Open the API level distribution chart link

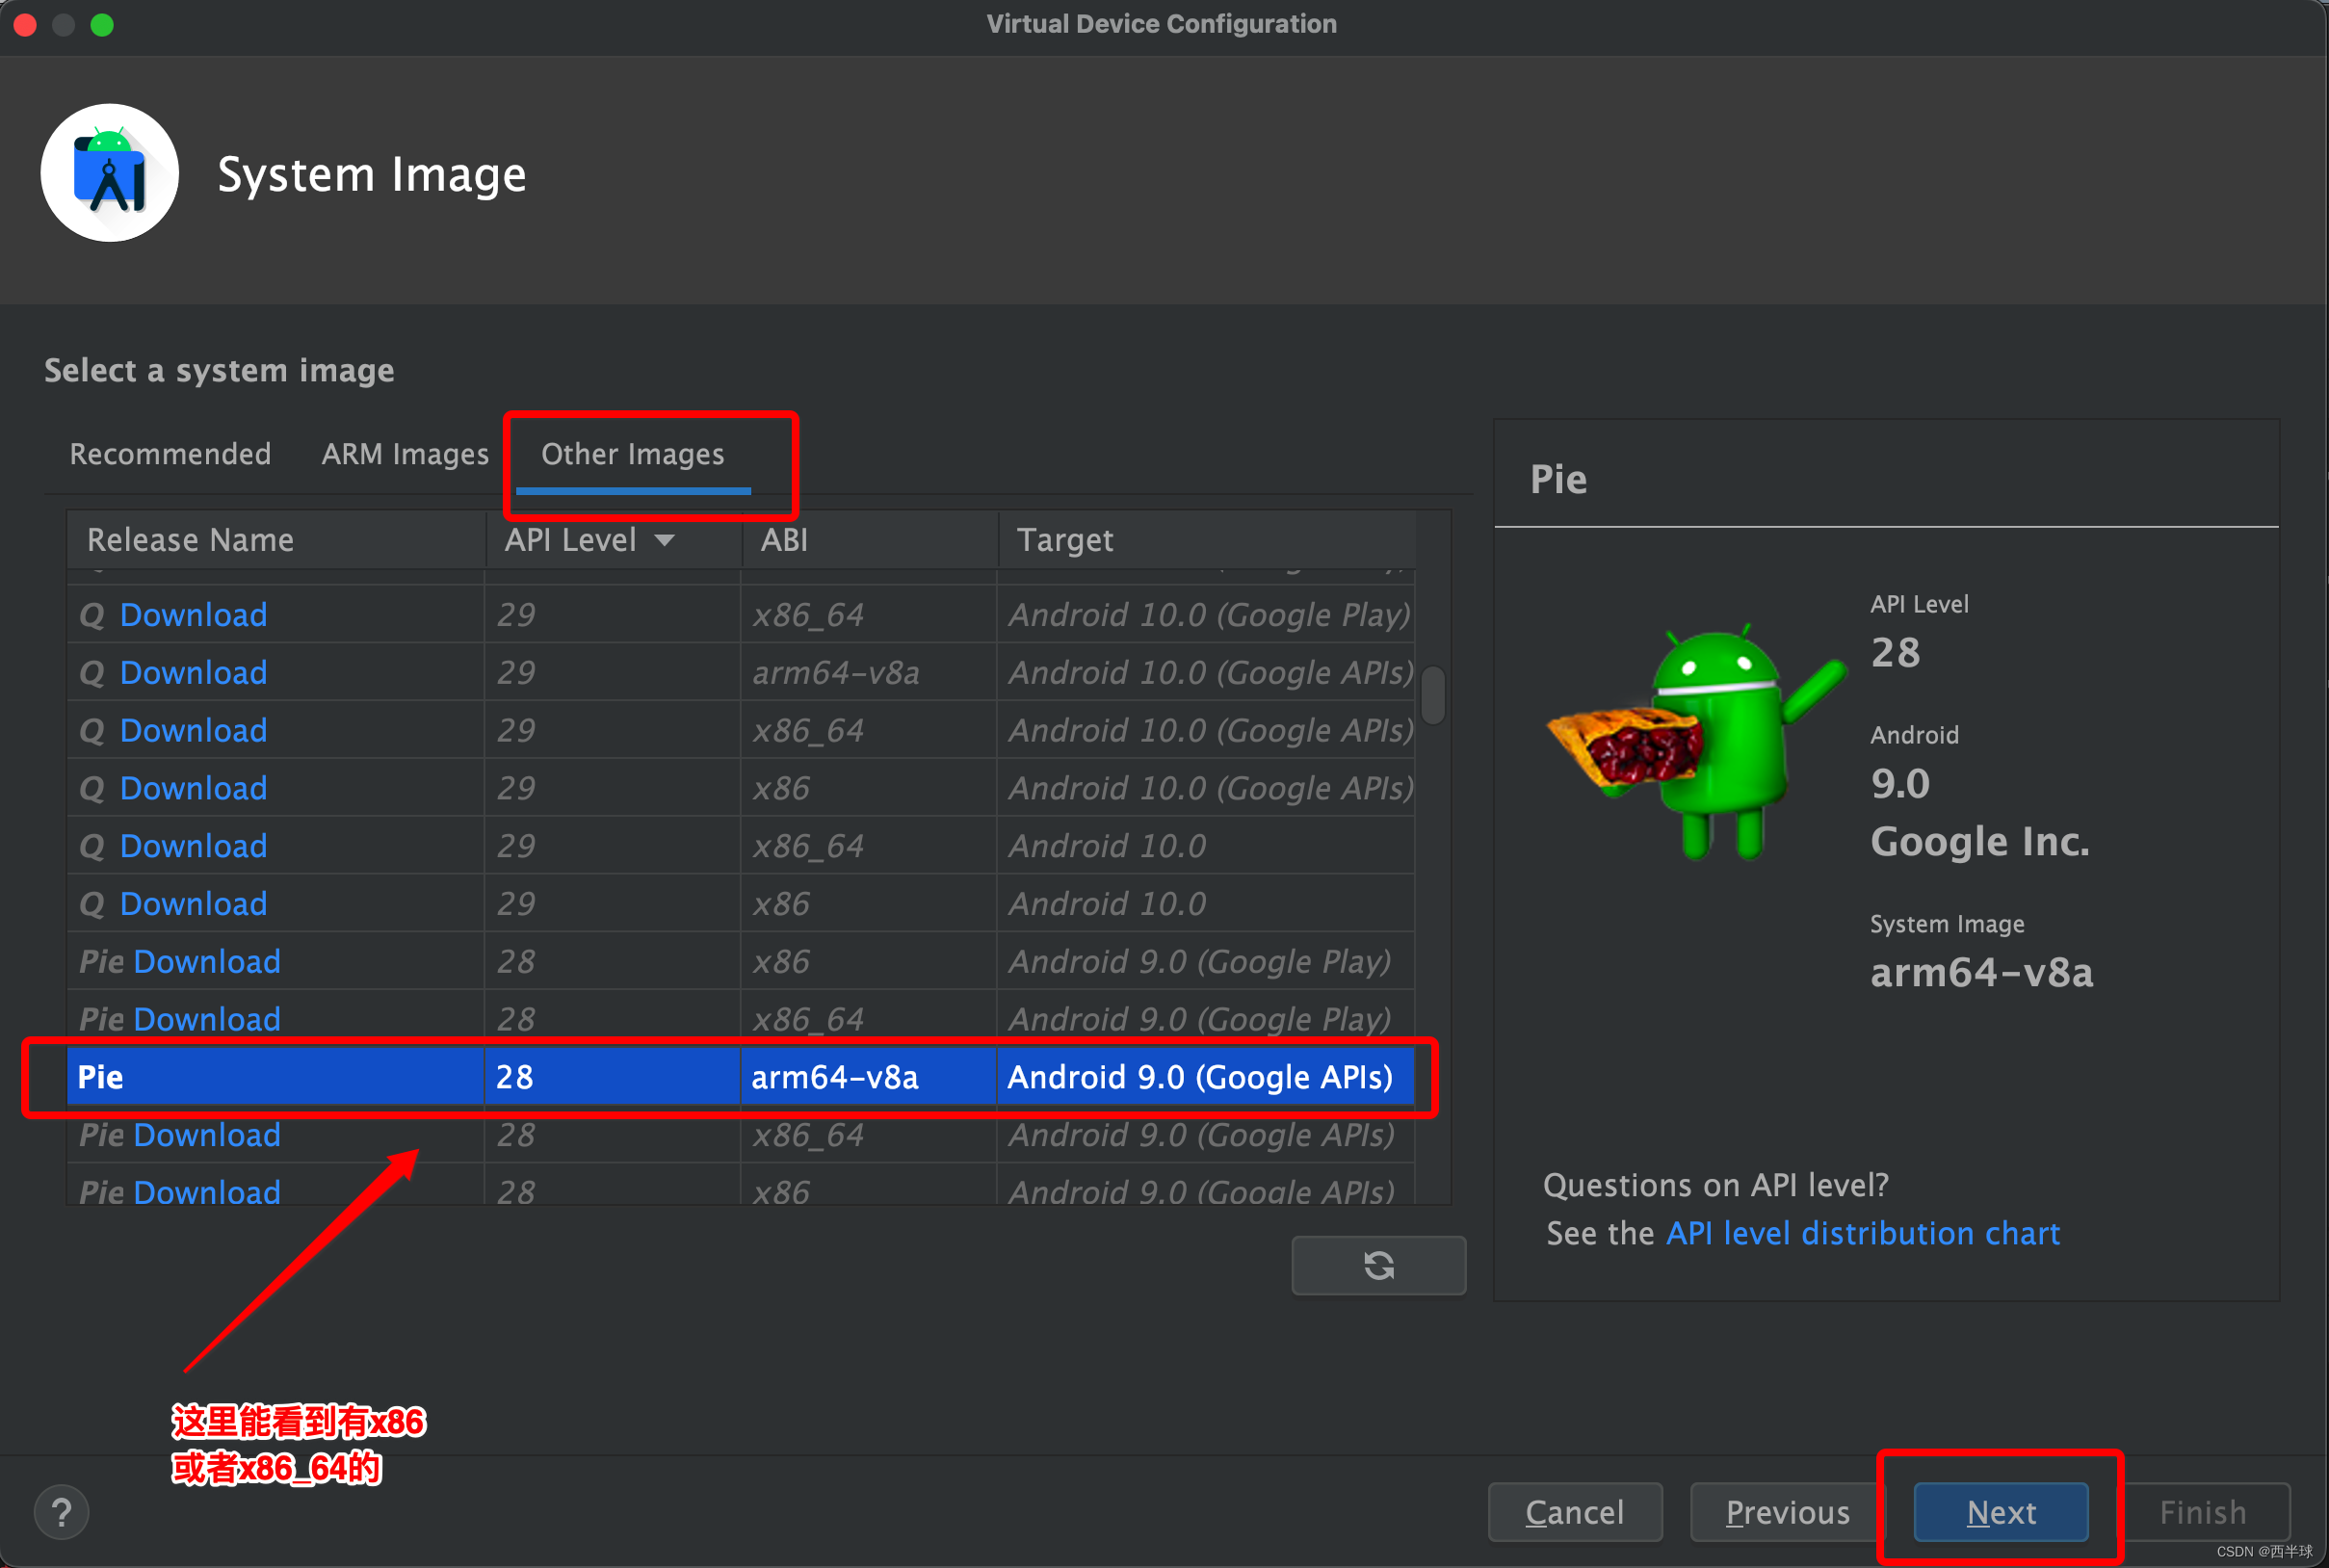(1862, 1233)
